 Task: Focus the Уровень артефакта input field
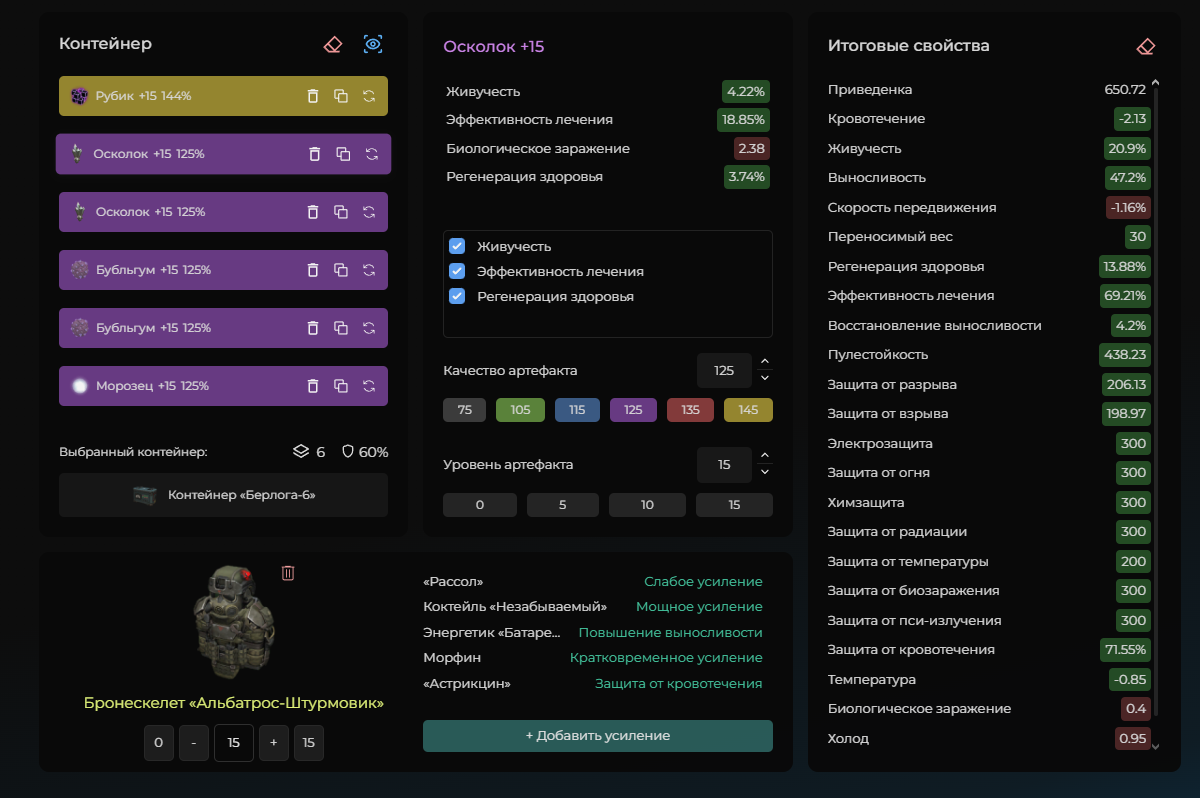click(x=725, y=464)
